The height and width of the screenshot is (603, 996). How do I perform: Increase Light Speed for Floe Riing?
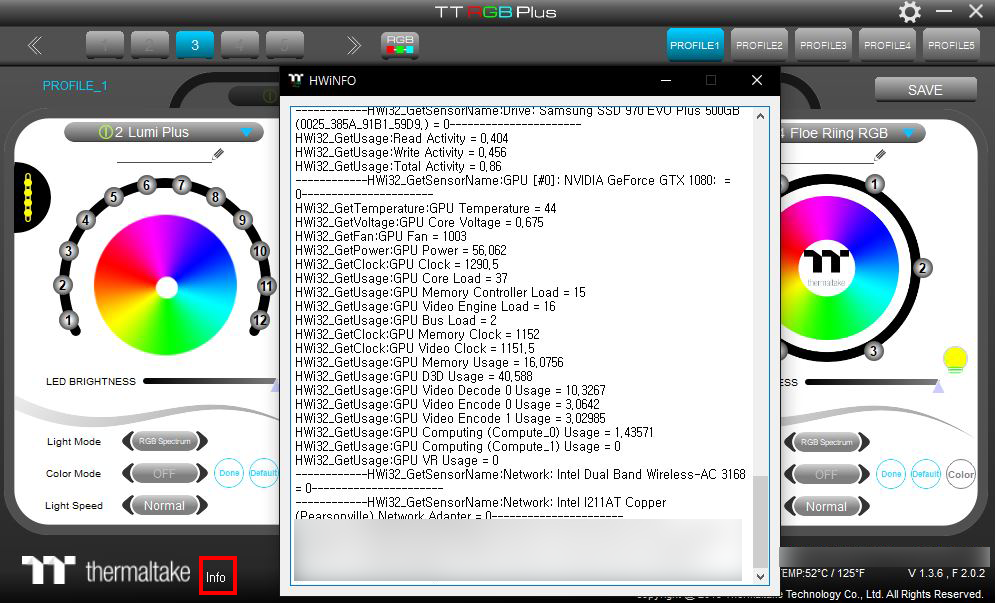point(864,507)
